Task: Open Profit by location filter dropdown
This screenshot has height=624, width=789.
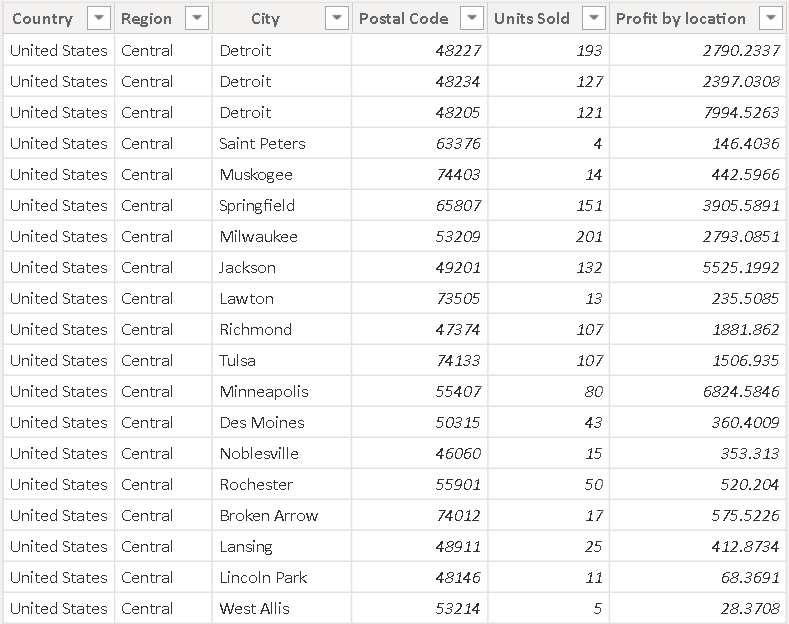Action: tap(770, 18)
